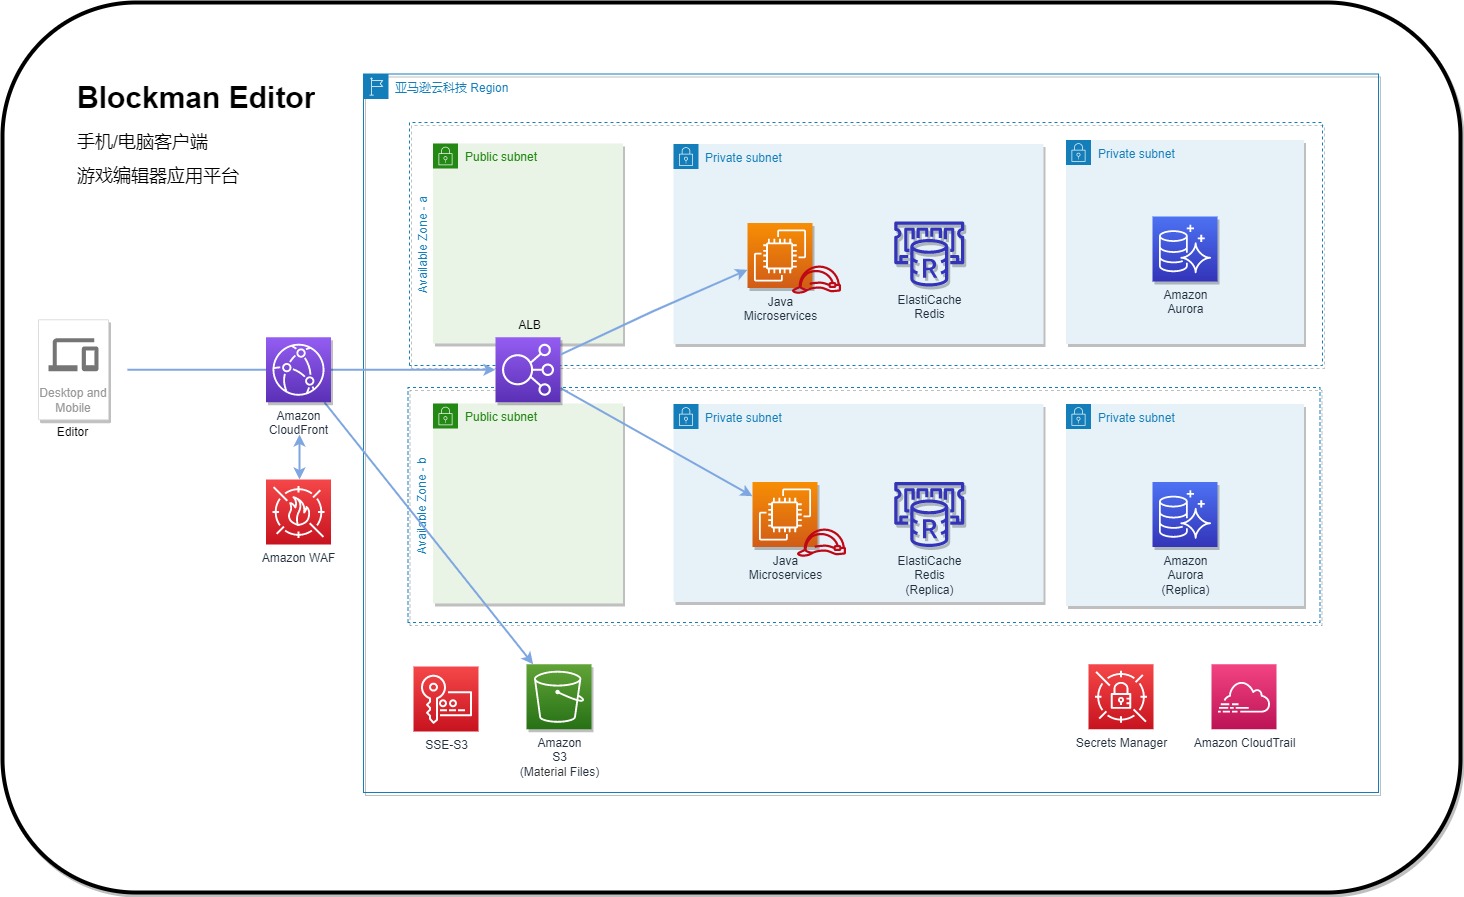This screenshot has width=1464, height=897.
Task: Click the Available Zone - b label
Action: (x=422, y=506)
